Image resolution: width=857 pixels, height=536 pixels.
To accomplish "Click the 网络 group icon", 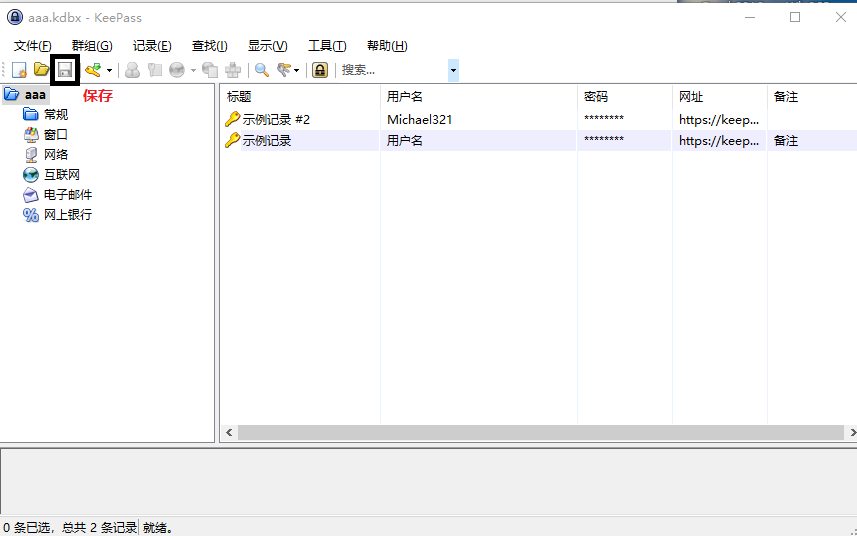I will coord(31,155).
